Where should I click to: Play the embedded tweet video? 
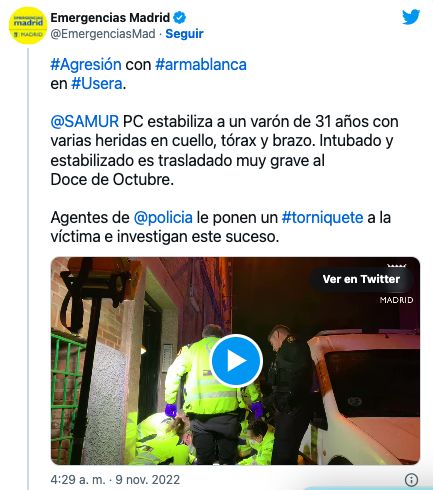pyautogui.click(x=237, y=361)
